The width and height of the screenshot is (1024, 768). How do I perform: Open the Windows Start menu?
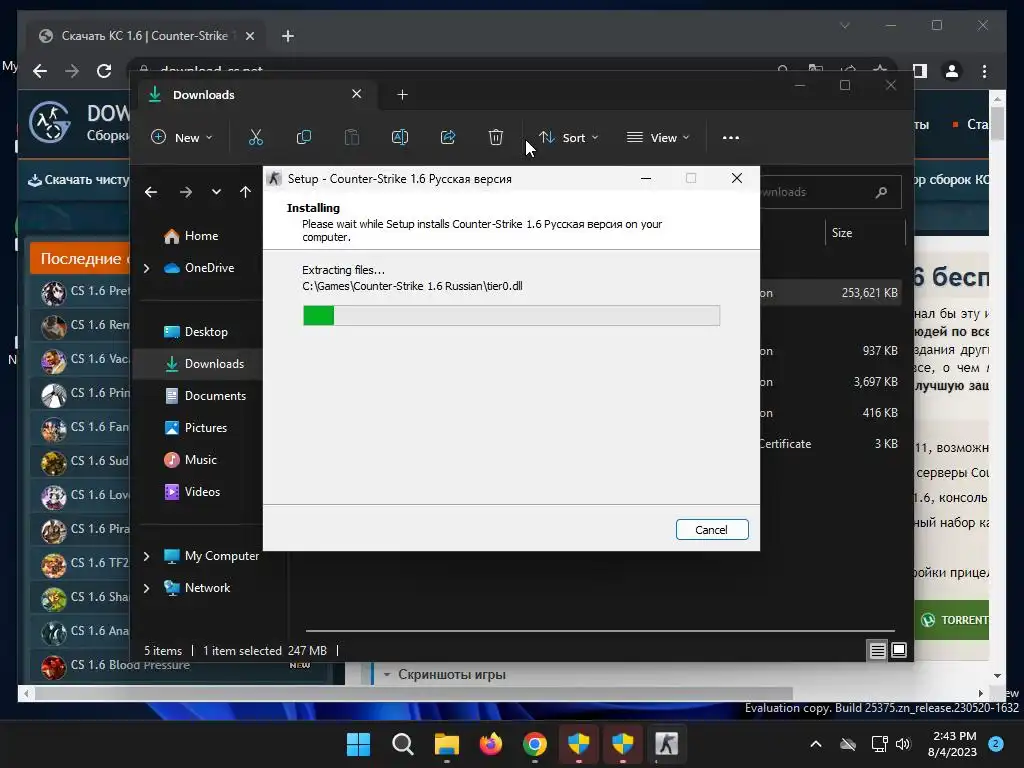click(x=359, y=744)
